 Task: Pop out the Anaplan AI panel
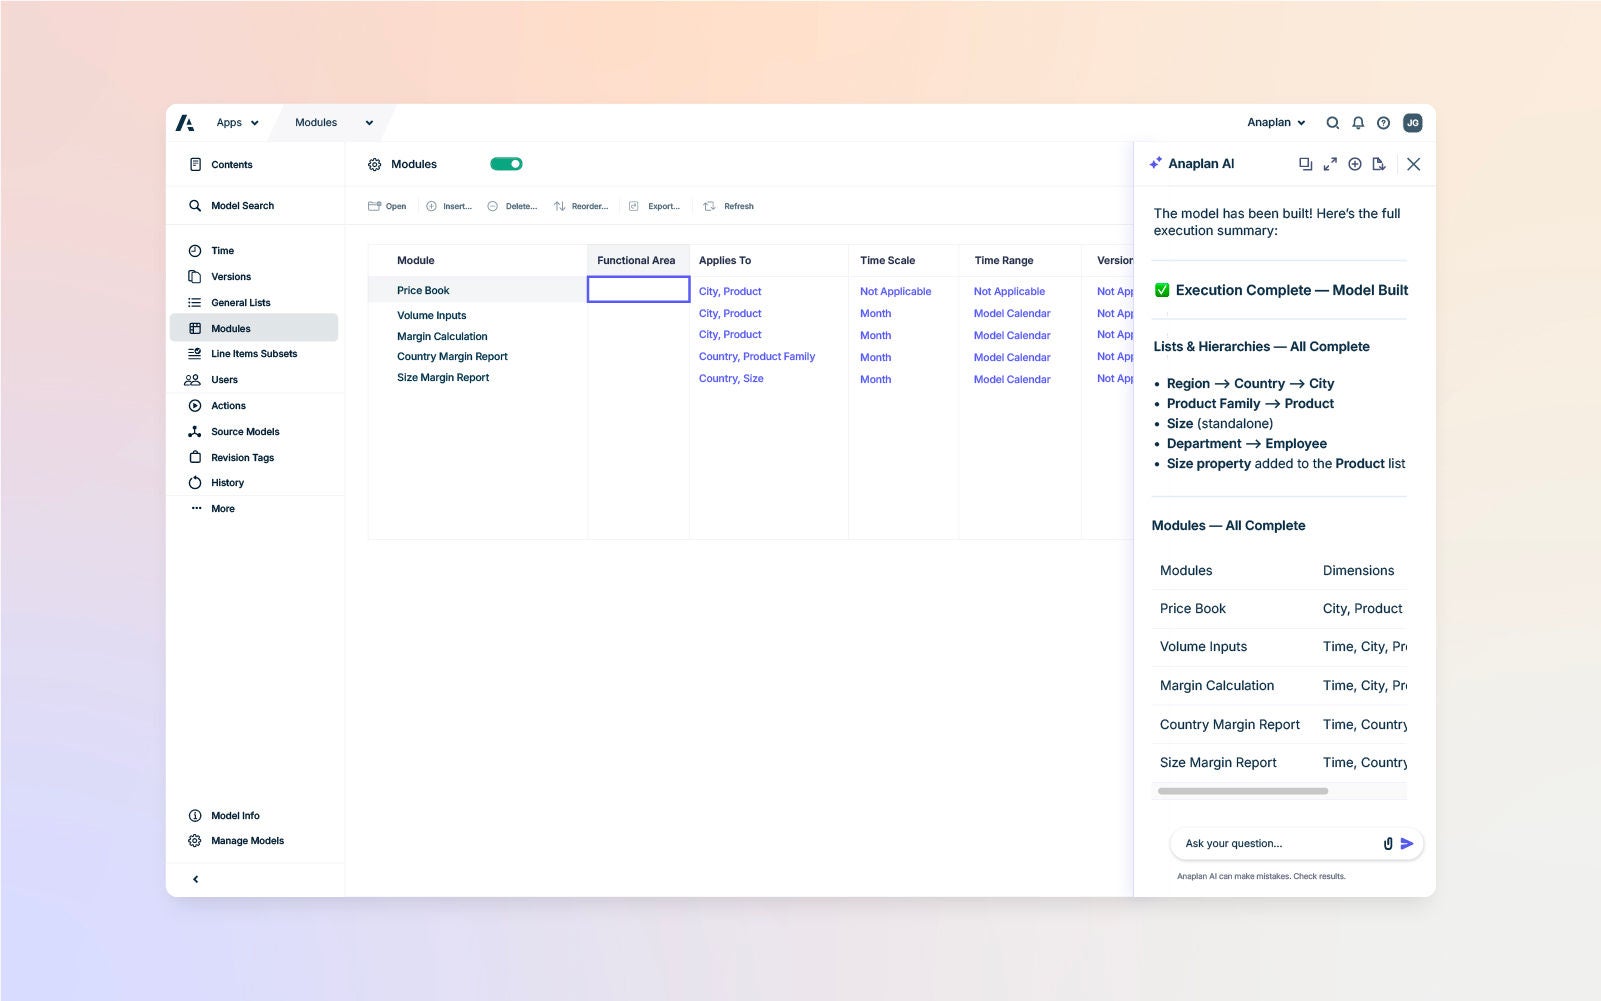[x=1305, y=164]
